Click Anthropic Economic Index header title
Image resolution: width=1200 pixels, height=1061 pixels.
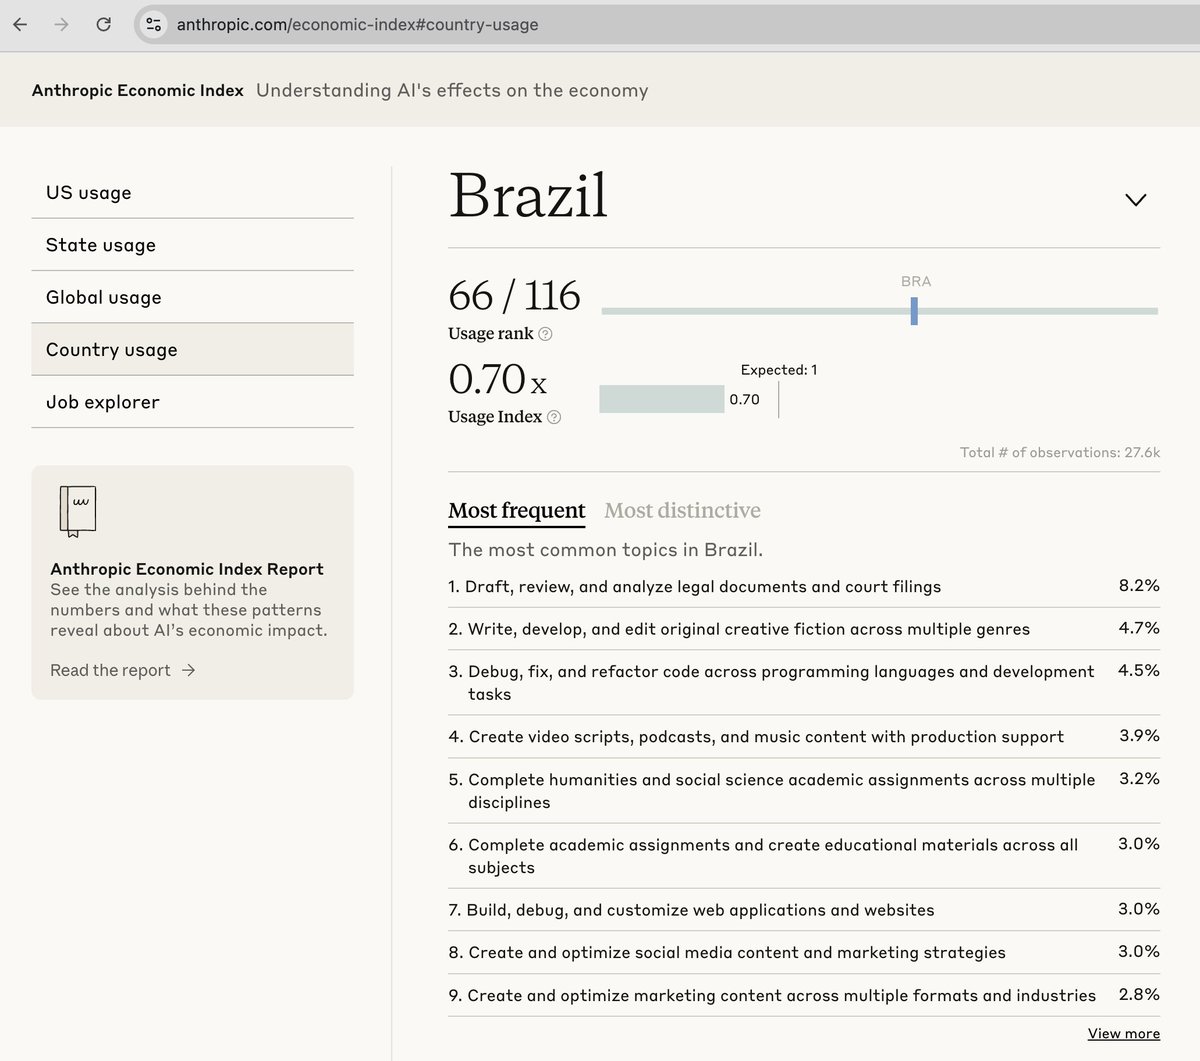pos(138,90)
